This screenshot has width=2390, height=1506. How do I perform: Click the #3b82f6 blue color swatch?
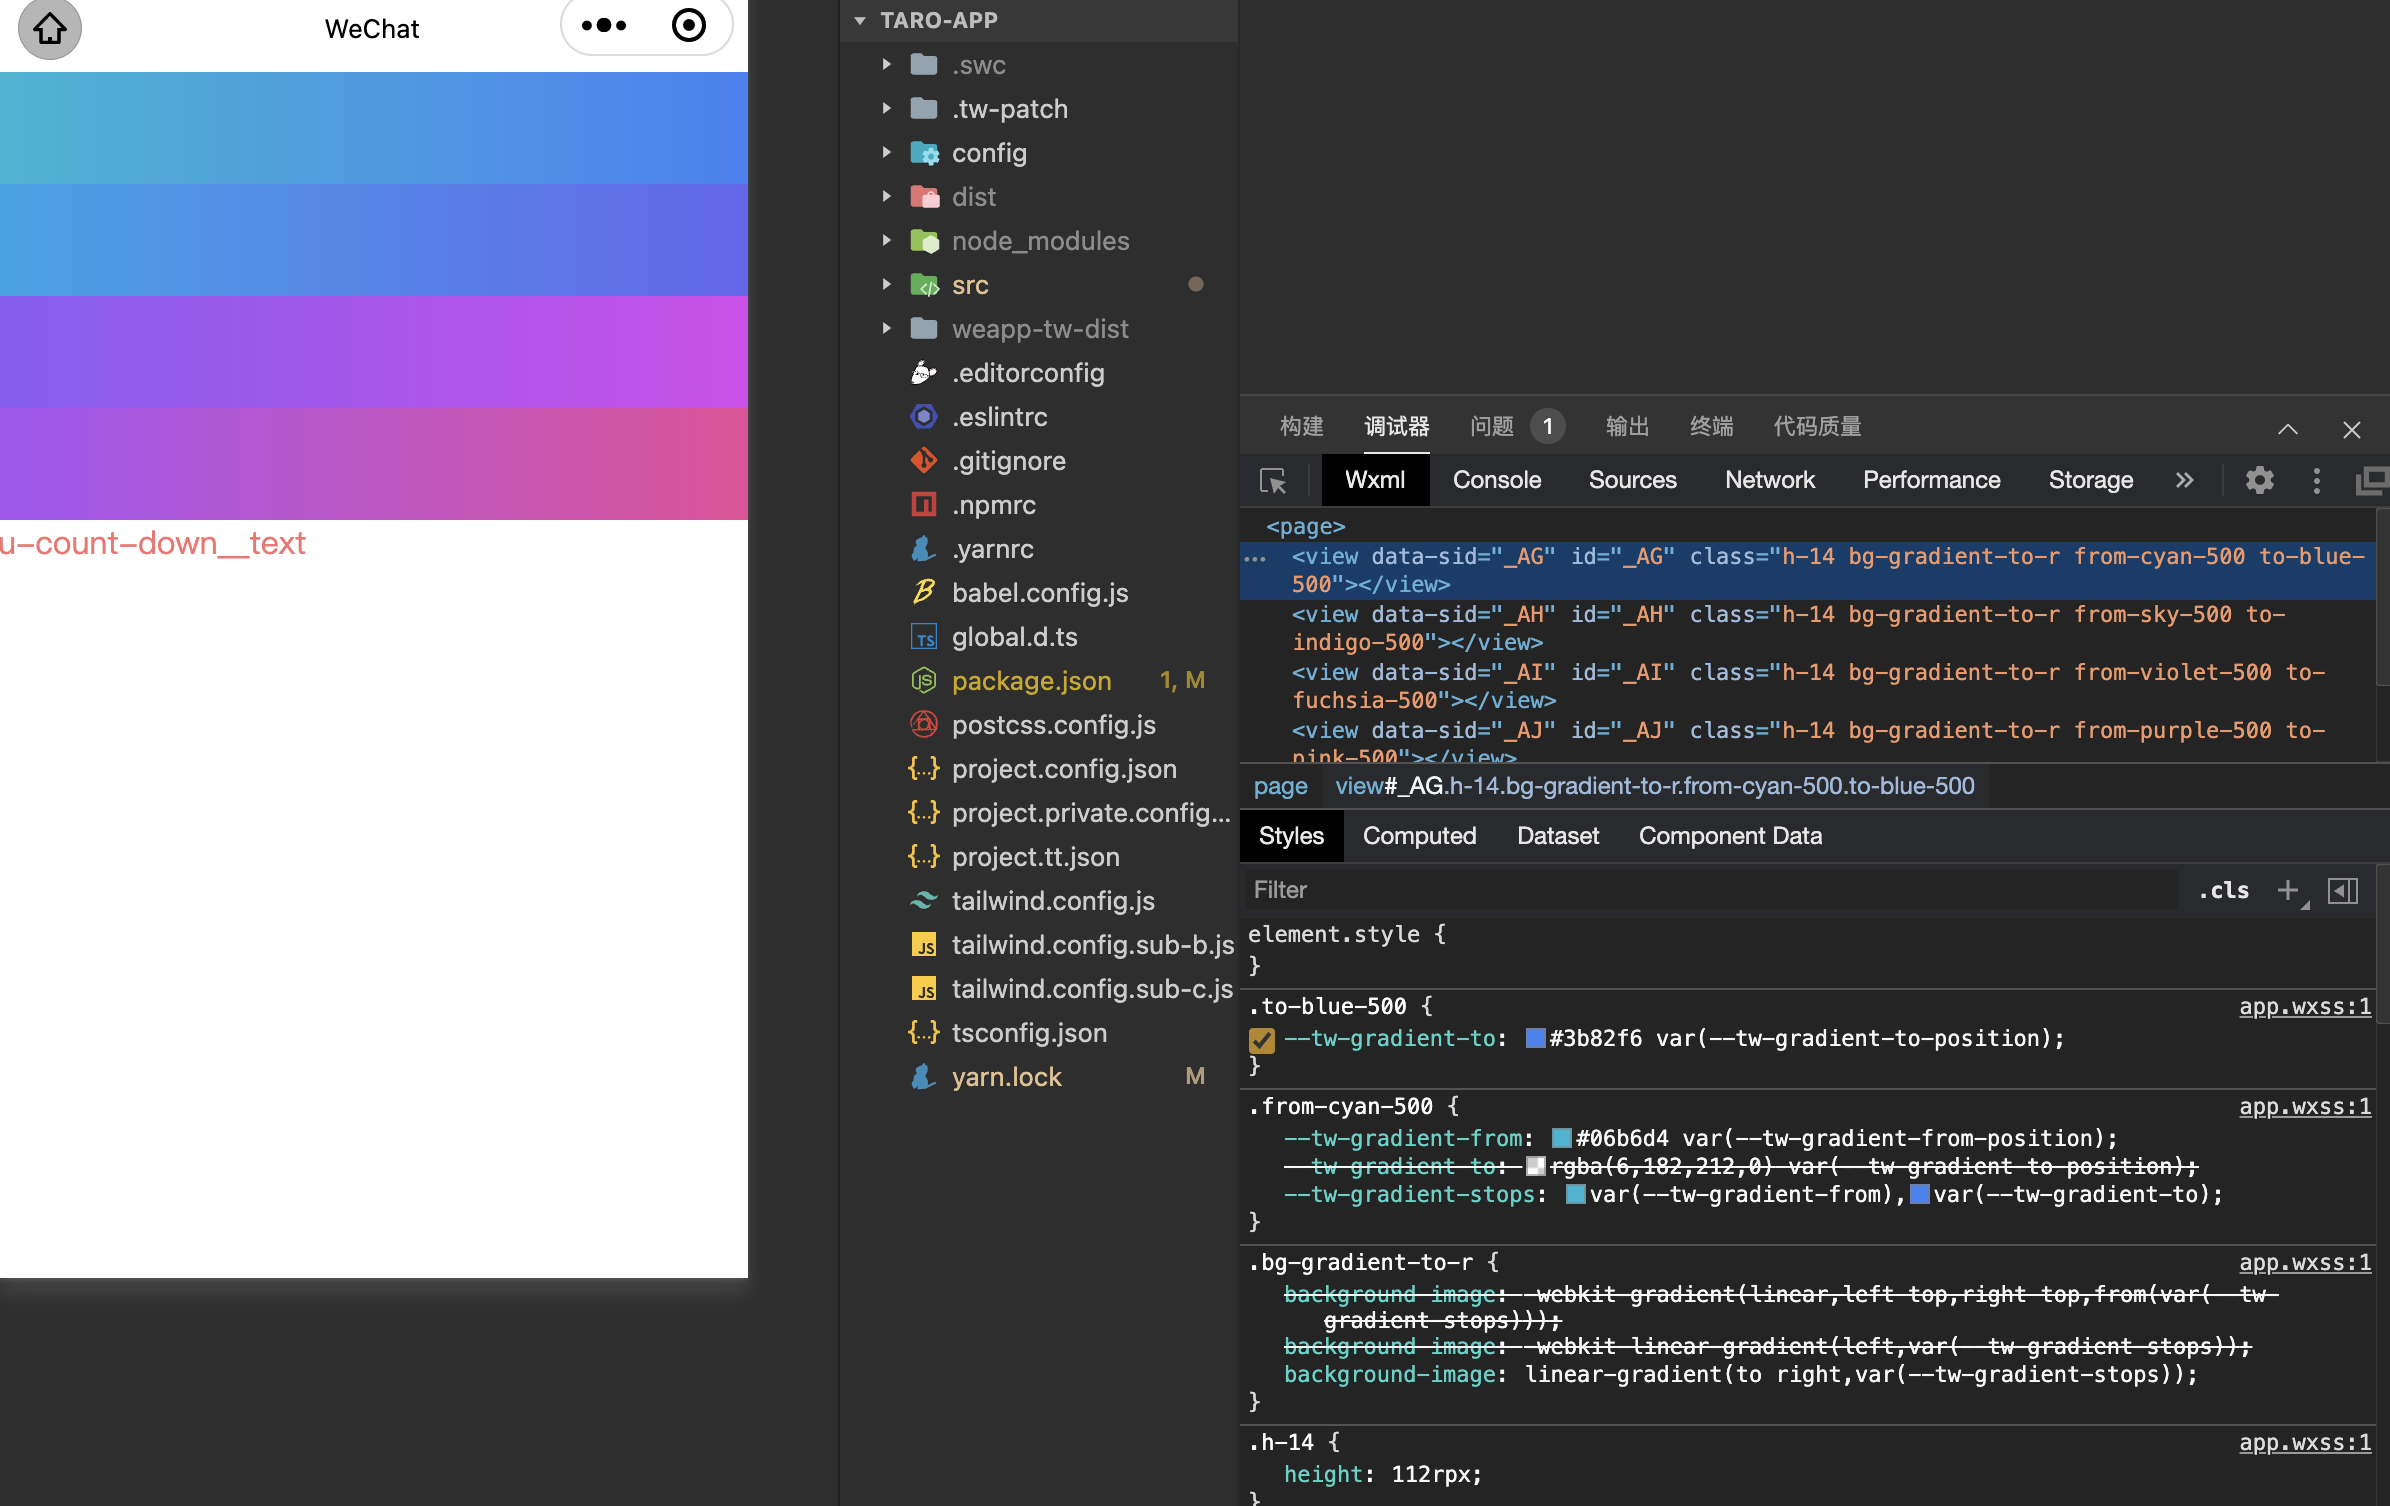click(1535, 1038)
